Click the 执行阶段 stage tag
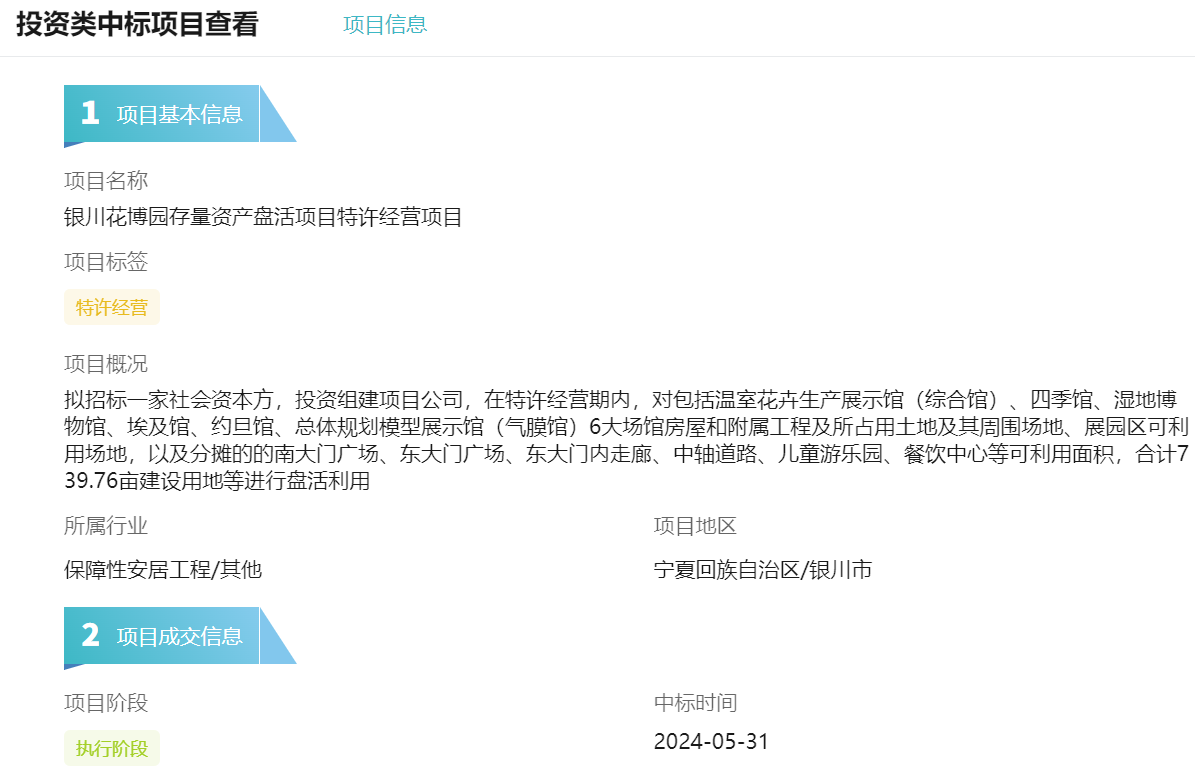 click(x=112, y=748)
